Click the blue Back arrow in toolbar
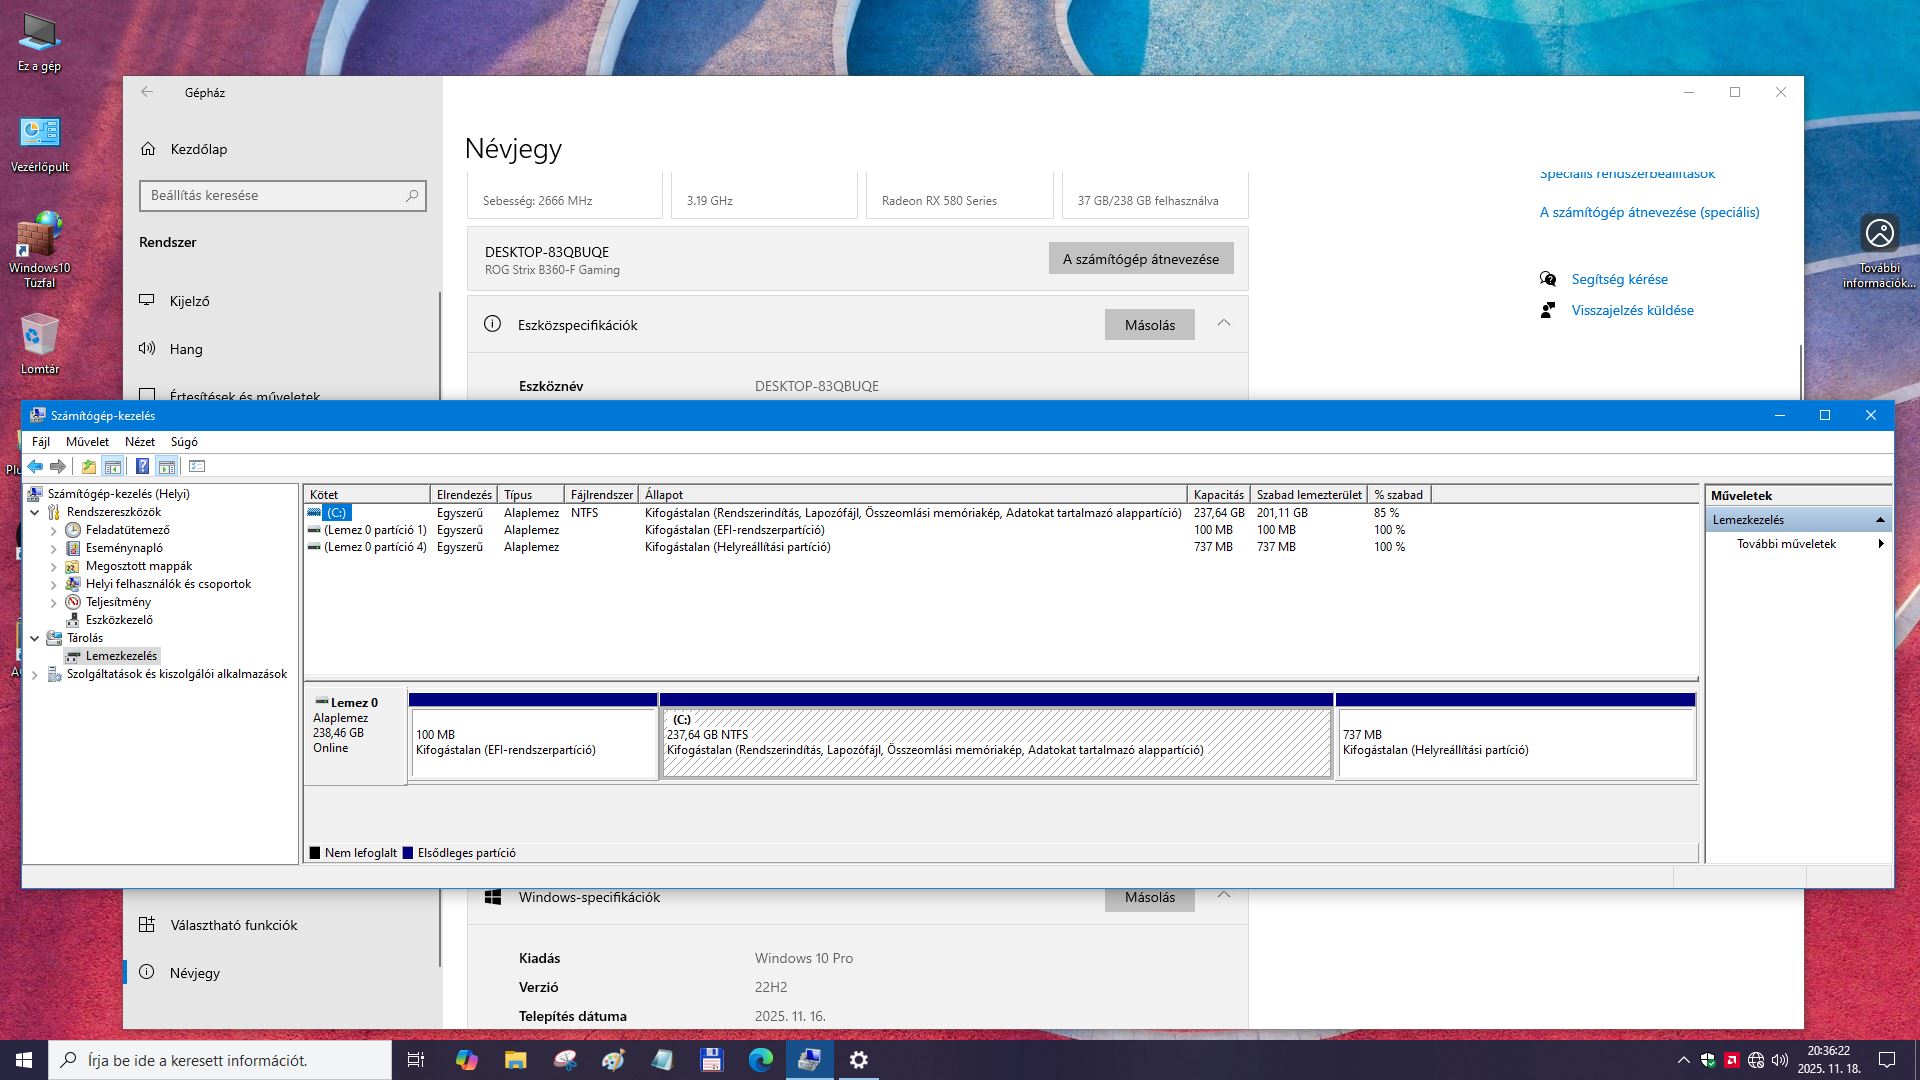Image resolution: width=1920 pixels, height=1080 pixels. point(35,466)
